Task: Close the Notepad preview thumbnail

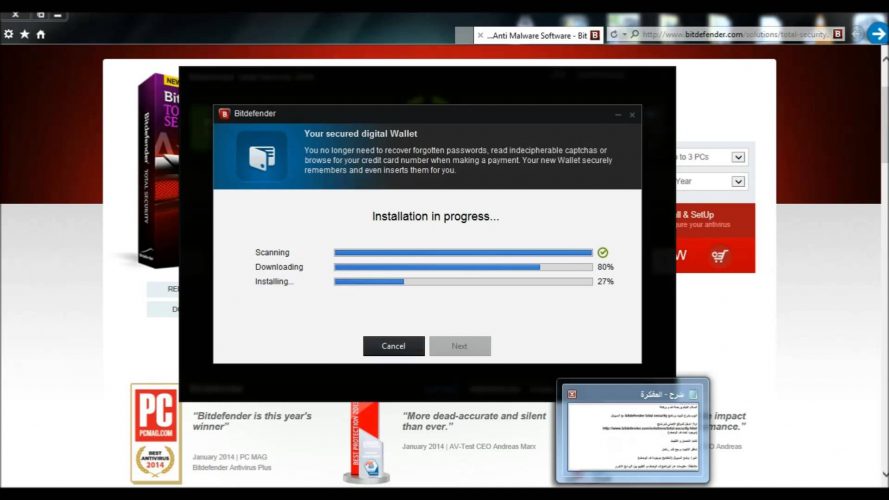Action: click(572, 394)
